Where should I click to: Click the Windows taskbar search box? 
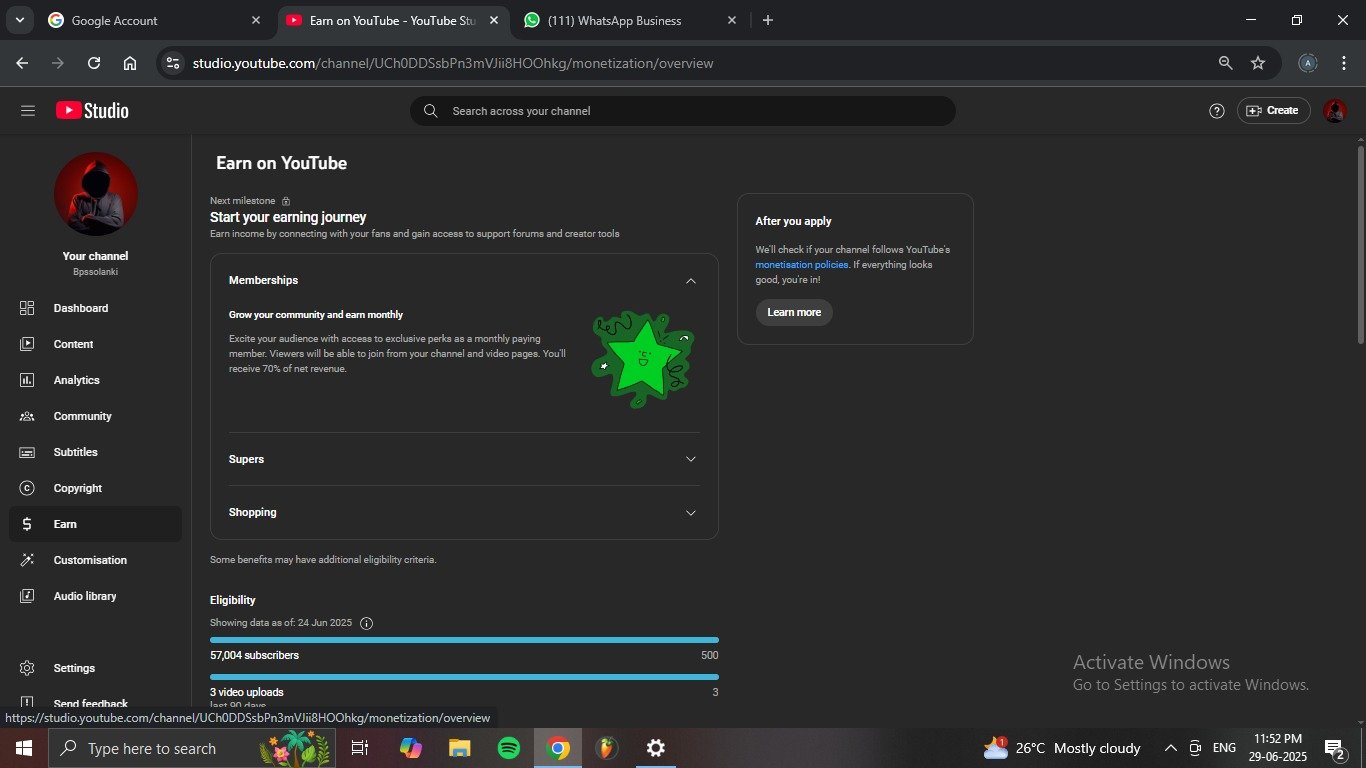tap(193, 748)
